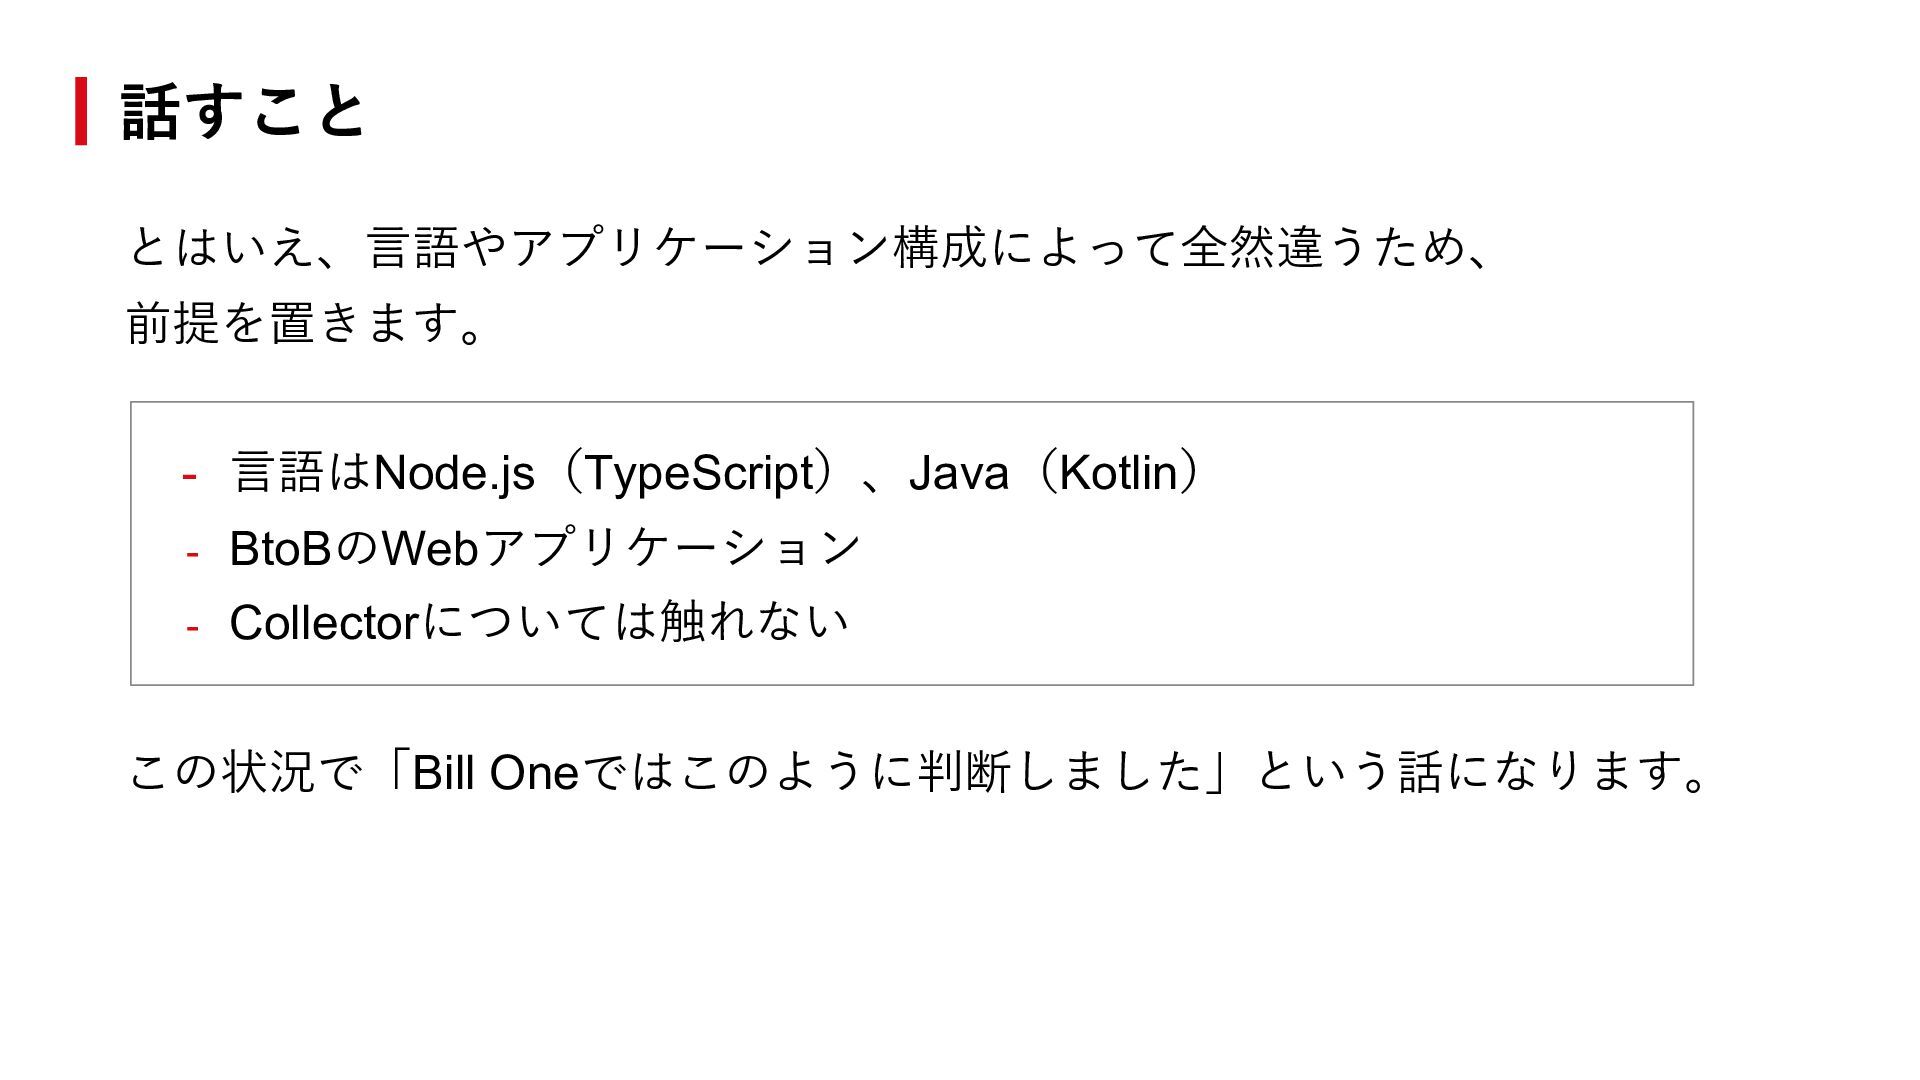Click the word Node.js in first bullet

tap(453, 473)
